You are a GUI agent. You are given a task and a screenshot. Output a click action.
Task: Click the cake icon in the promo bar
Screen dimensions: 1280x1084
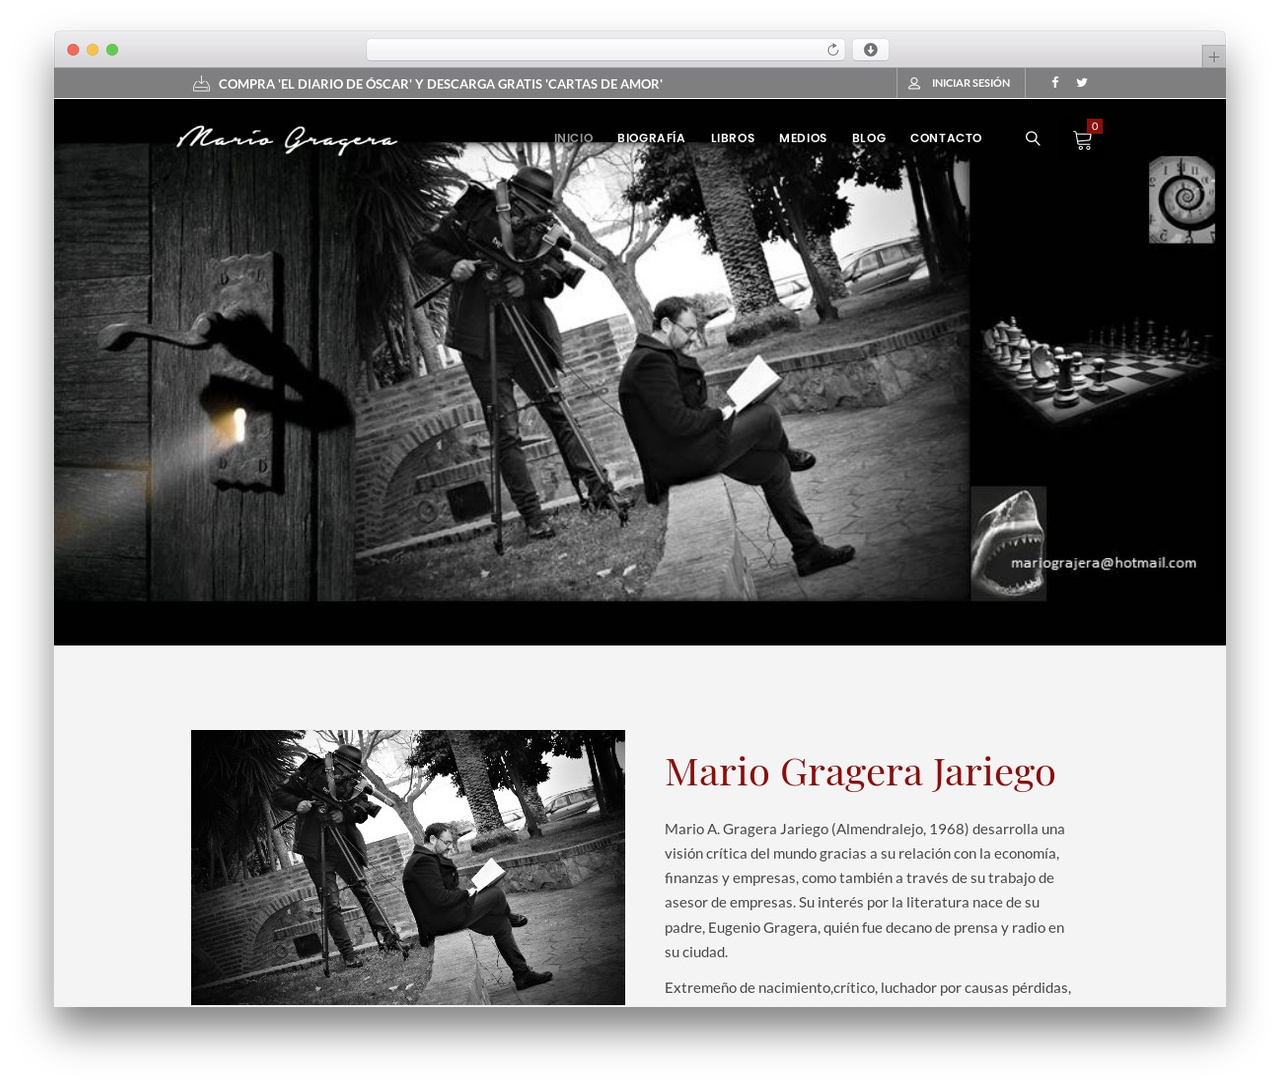(x=201, y=84)
